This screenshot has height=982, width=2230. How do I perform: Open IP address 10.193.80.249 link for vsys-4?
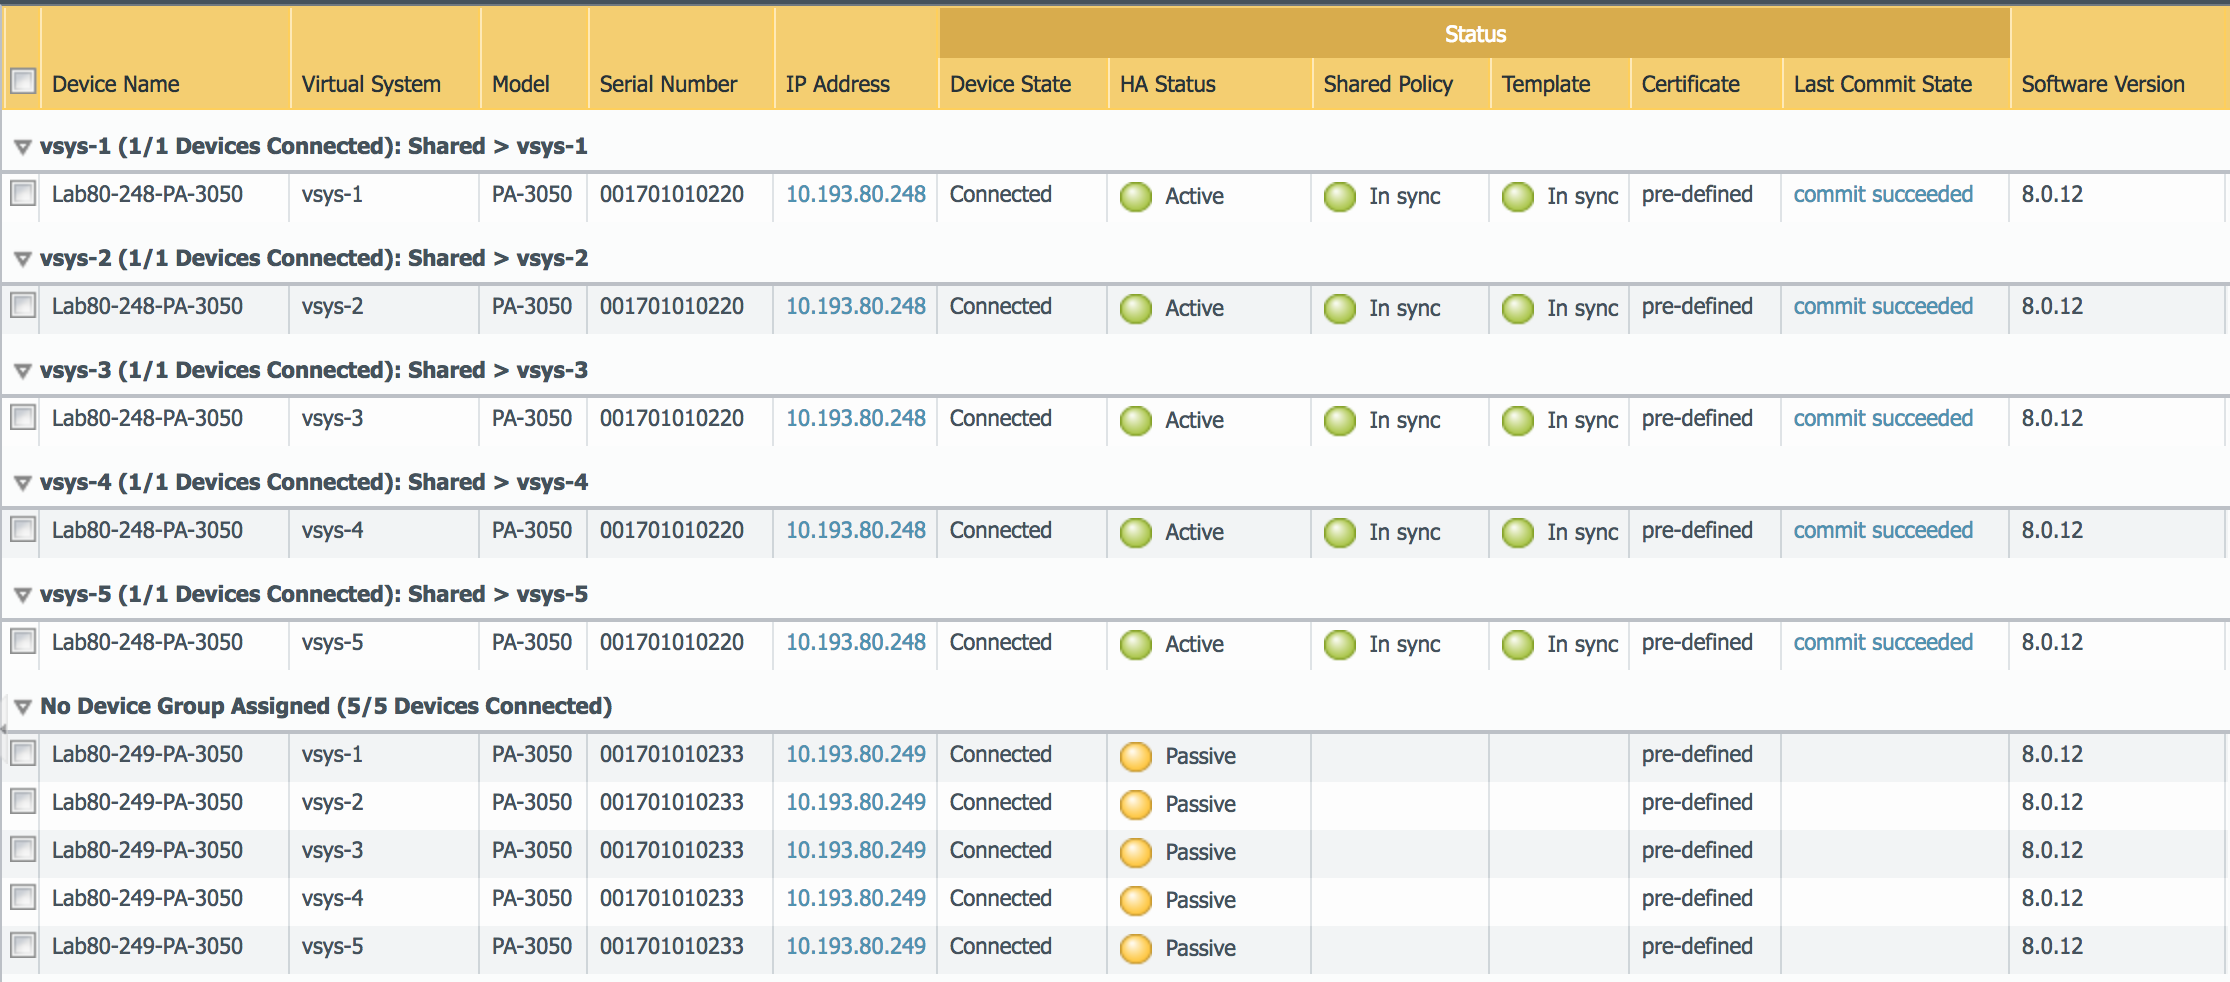click(x=855, y=898)
